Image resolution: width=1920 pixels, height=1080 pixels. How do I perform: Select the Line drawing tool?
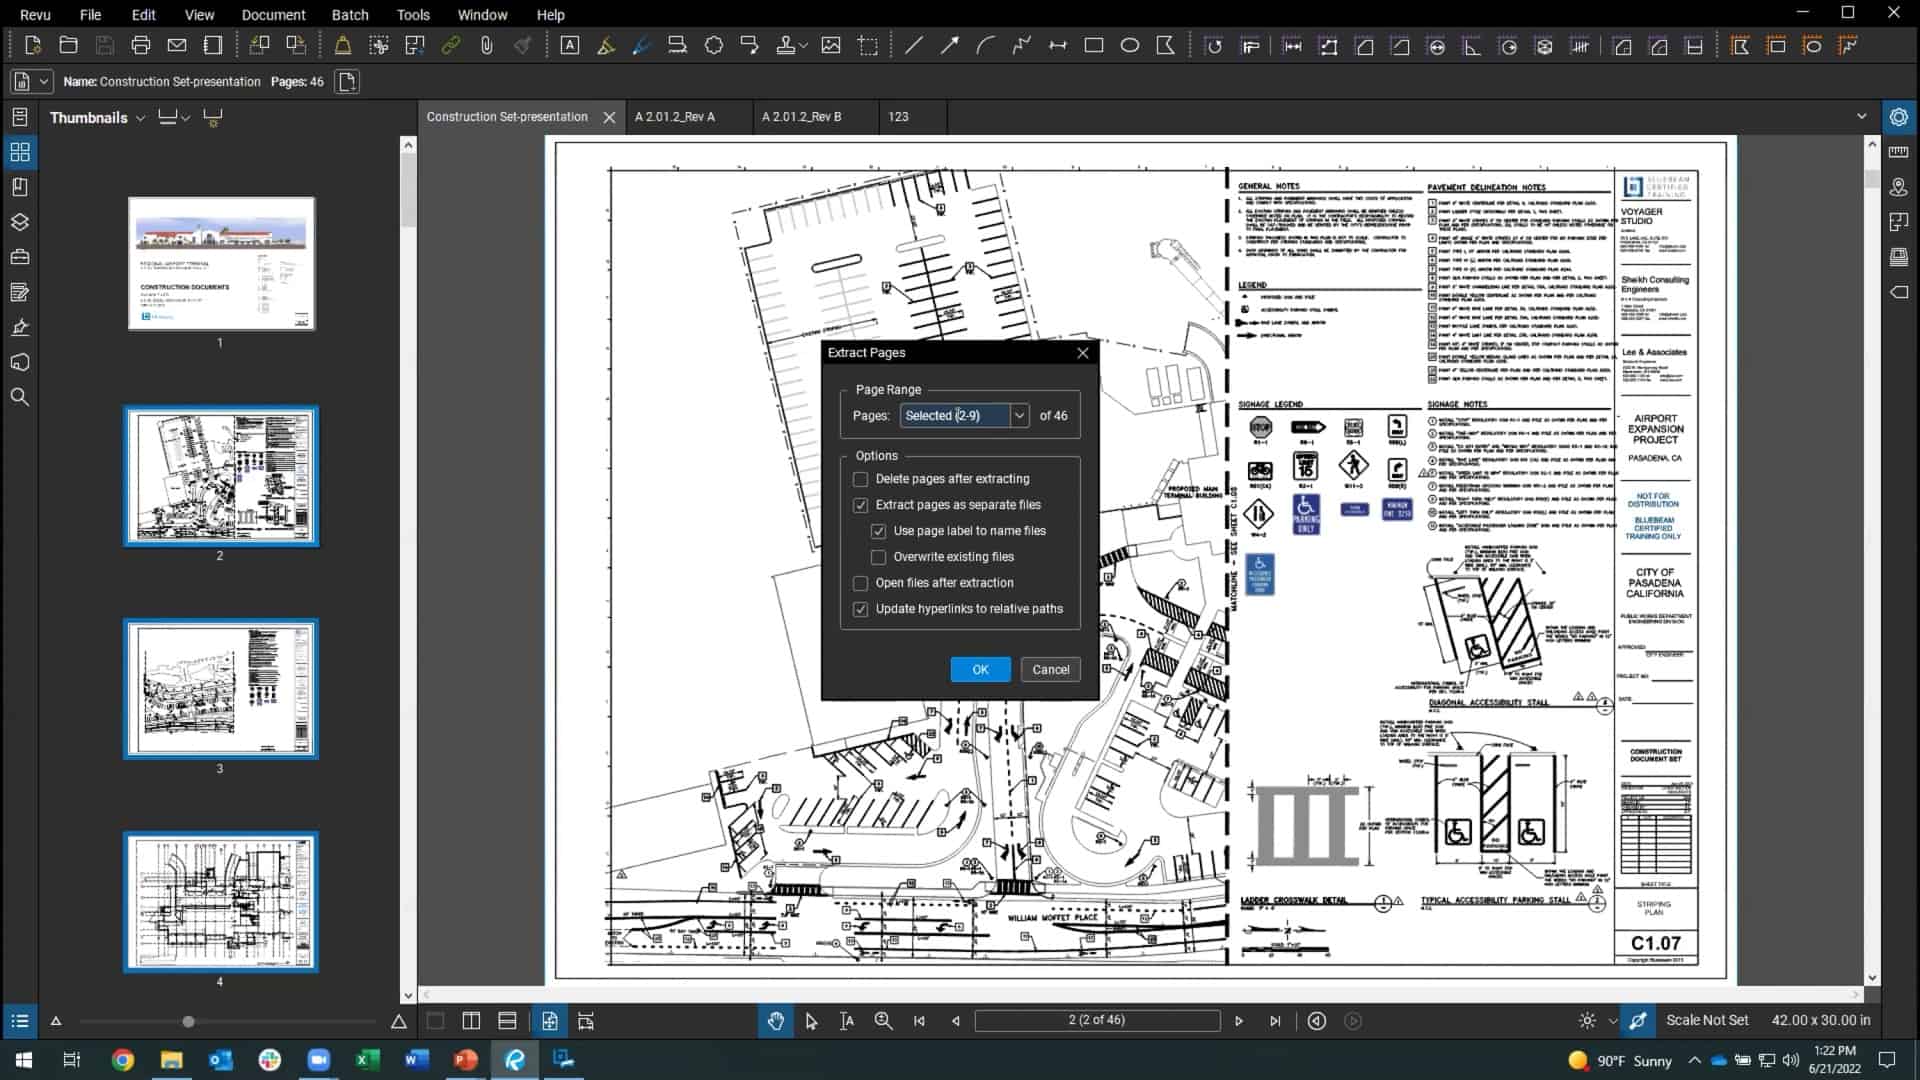(x=913, y=46)
